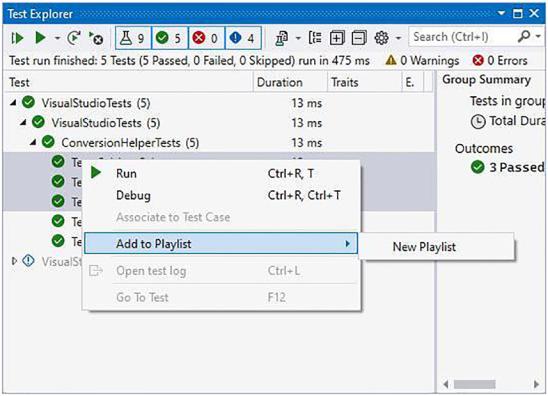This screenshot has width=548, height=396.
Task: Toggle the total tests filter showing 9
Action: click(133, 38)
